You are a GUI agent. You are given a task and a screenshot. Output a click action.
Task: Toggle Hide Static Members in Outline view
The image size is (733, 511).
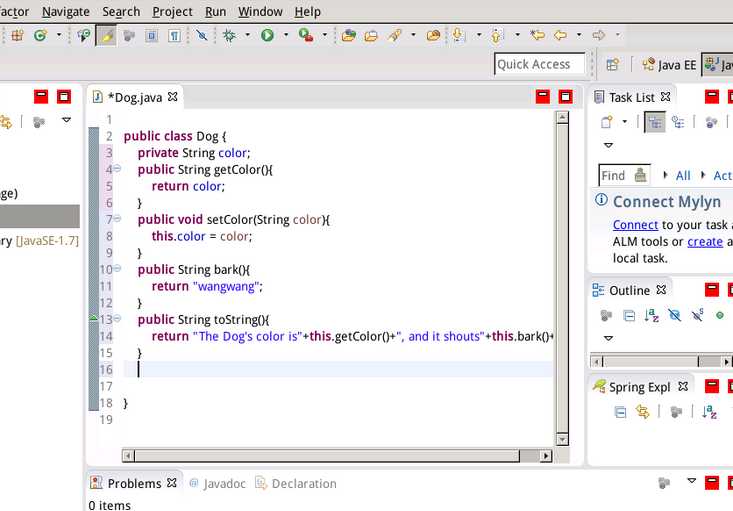[697, 316]
